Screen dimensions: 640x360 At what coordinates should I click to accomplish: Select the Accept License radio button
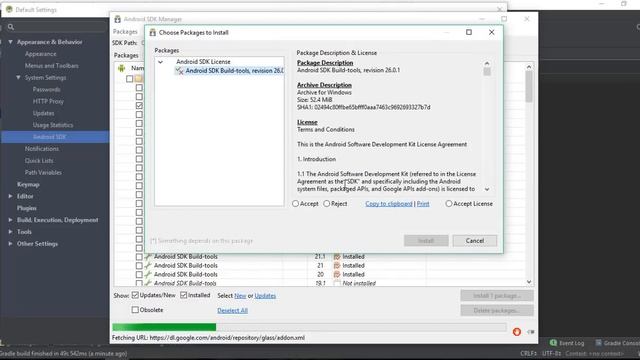click(x=449, y=203)
